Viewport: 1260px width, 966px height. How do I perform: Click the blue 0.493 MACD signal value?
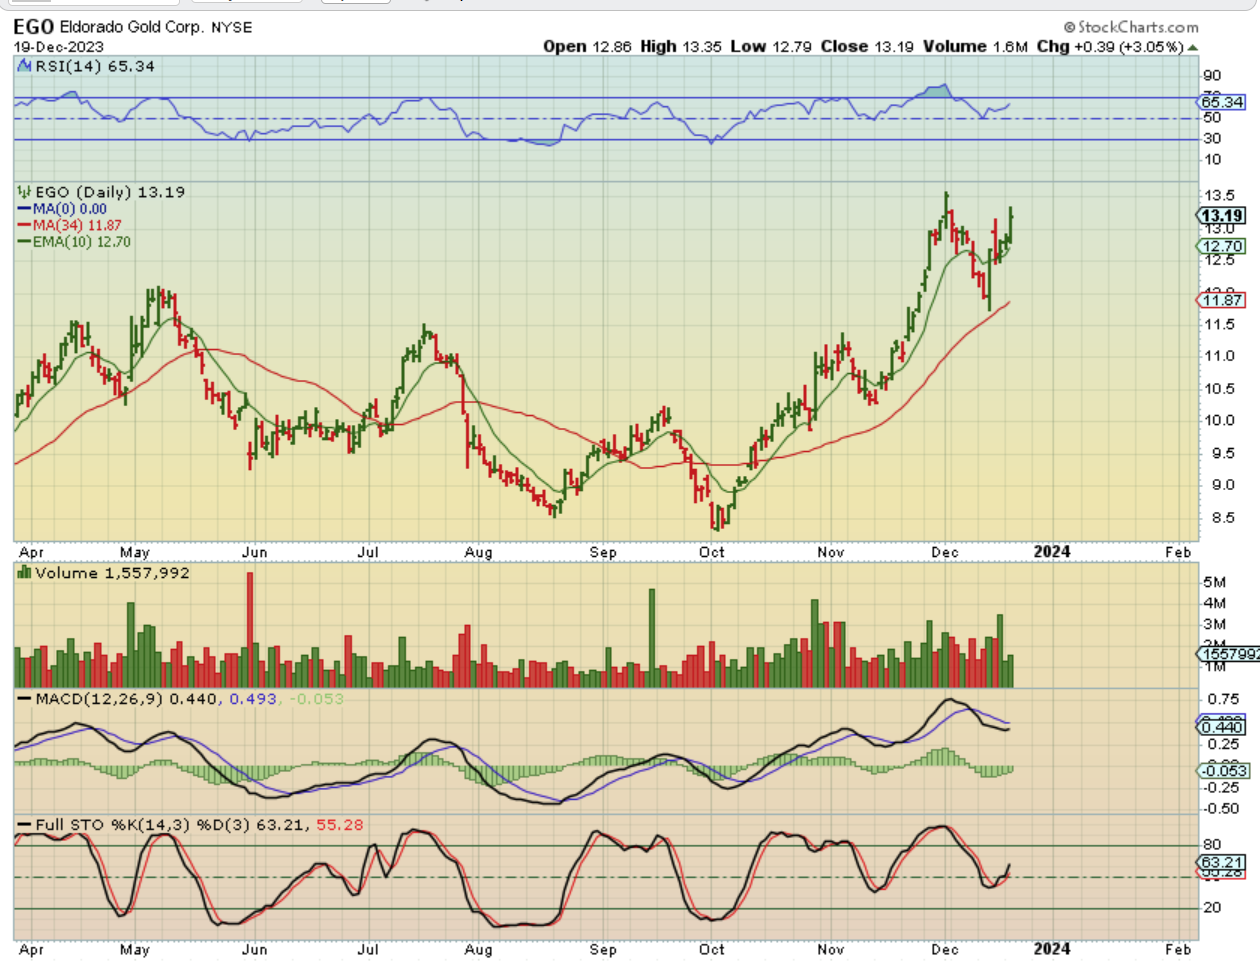(x=253, y=699)
